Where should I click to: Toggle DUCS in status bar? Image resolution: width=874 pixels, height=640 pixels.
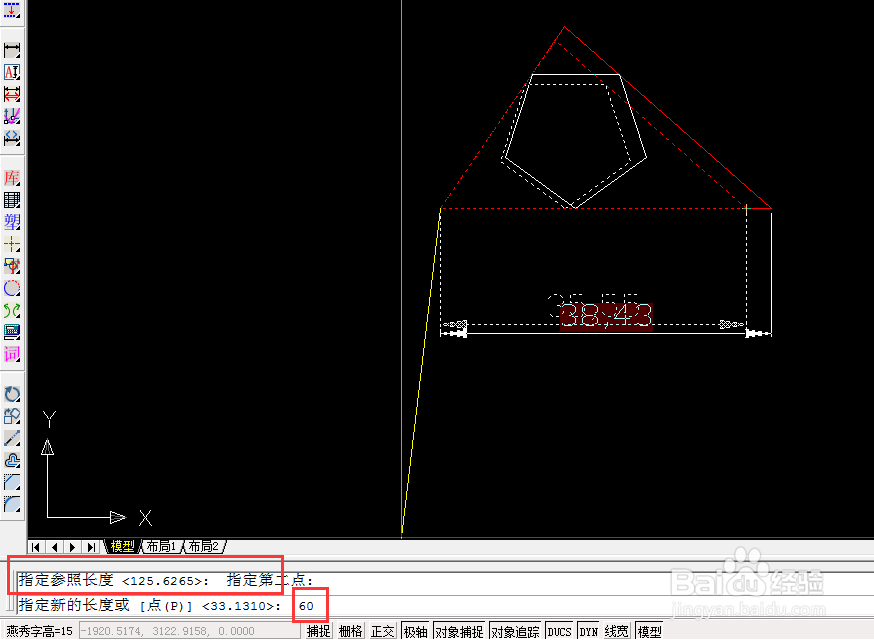click(560, 631)
